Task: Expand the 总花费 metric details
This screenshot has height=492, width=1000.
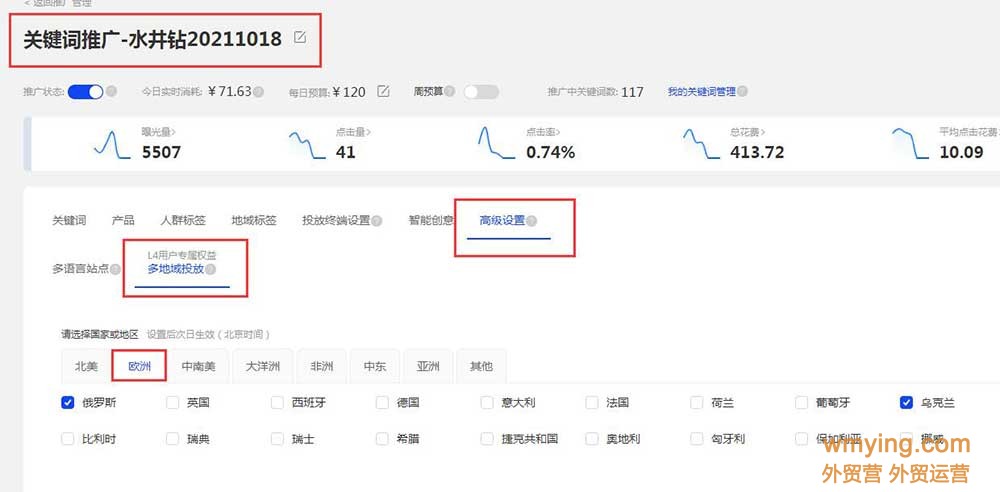Action: pyautogui.click(x=748, y=132)
